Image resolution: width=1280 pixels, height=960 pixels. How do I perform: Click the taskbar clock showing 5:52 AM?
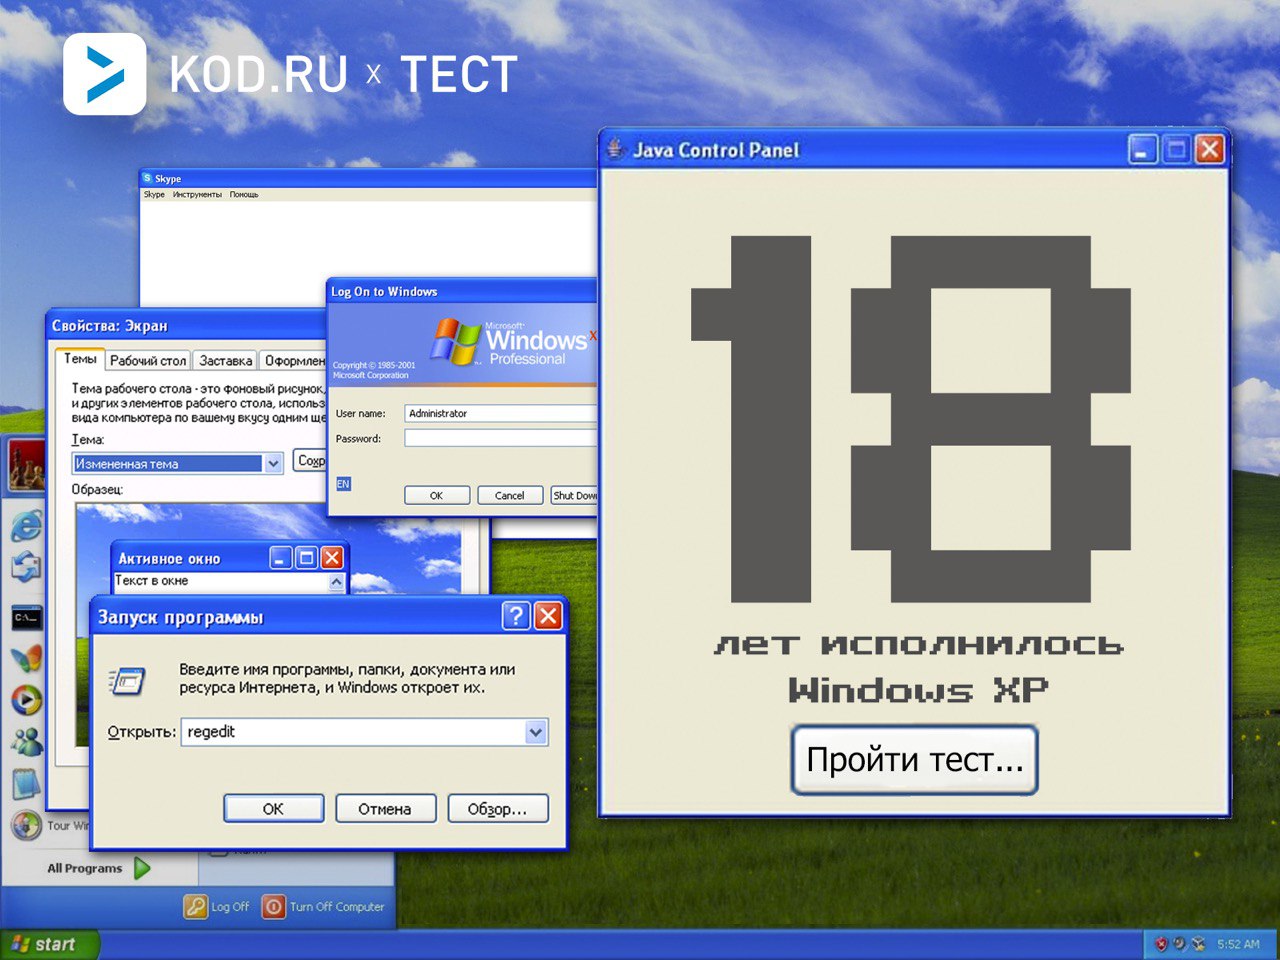pyautogui.click(x=1238, y=944)
